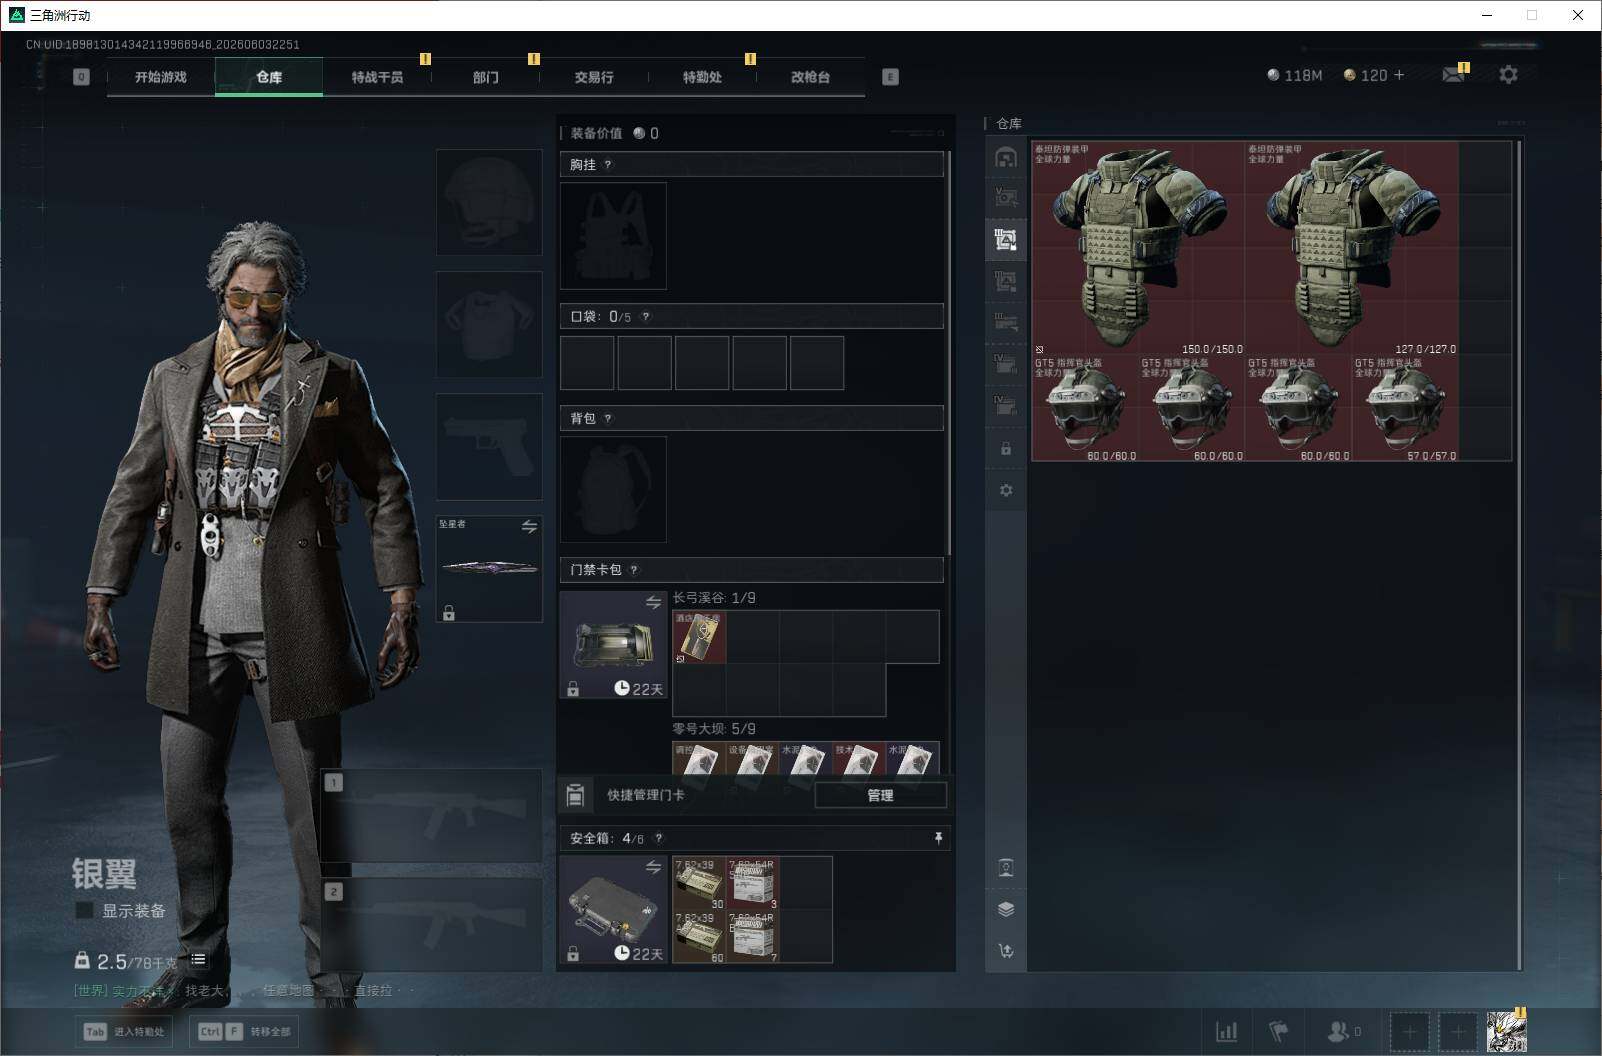Click the 快捷管理门卡 card-holder icon
1602x1056 pixels.
click(x=575, y=795)
